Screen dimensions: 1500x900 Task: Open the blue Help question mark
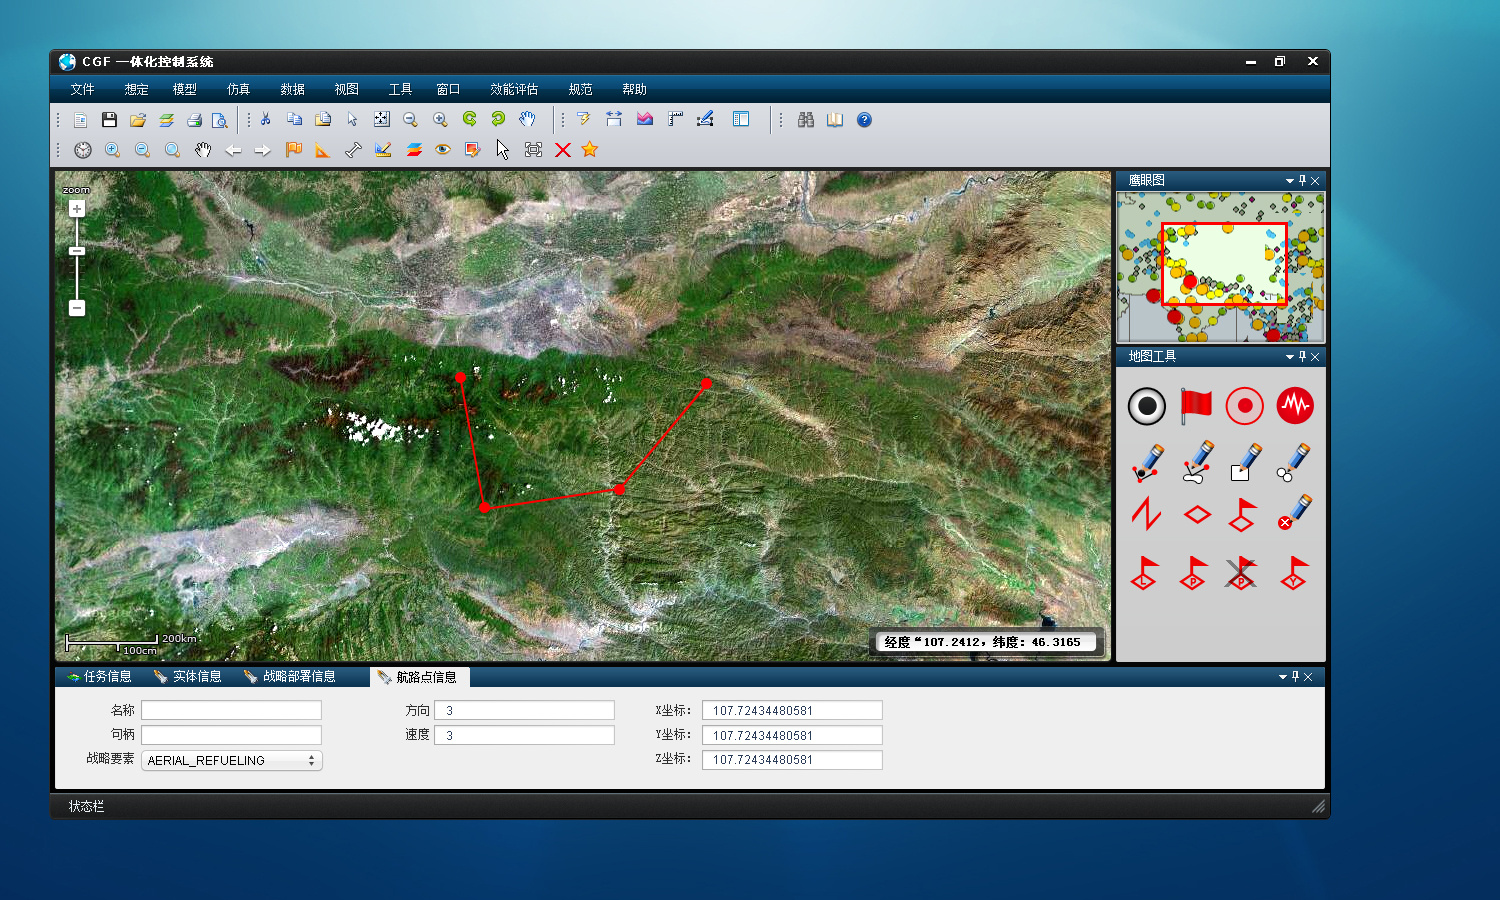pos(865,120)
